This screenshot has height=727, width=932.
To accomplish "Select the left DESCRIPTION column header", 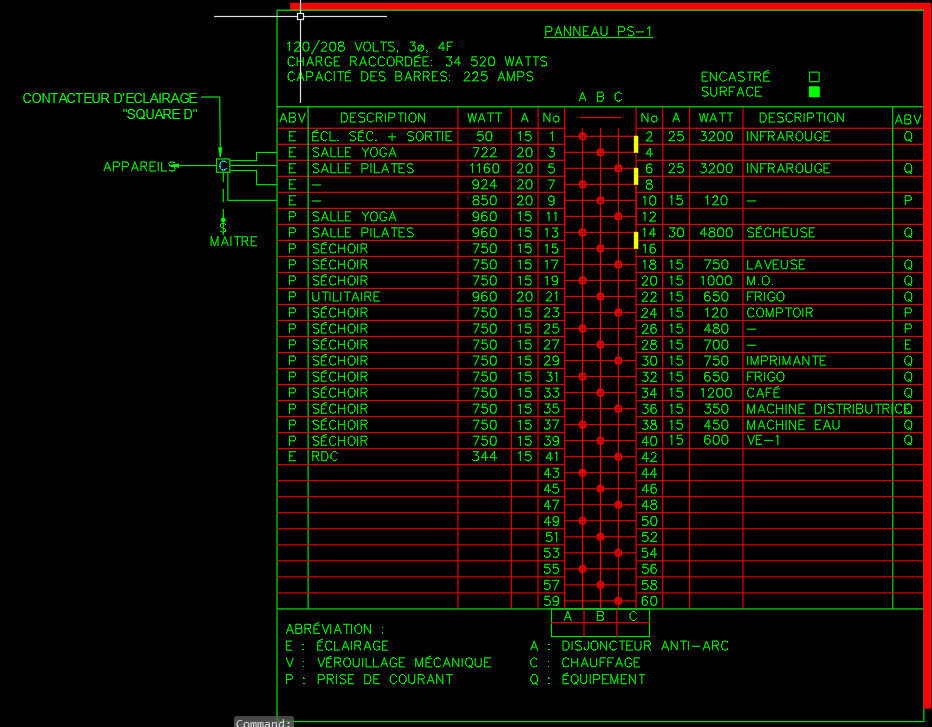I will pyautogui.click(x=383, y=118).
